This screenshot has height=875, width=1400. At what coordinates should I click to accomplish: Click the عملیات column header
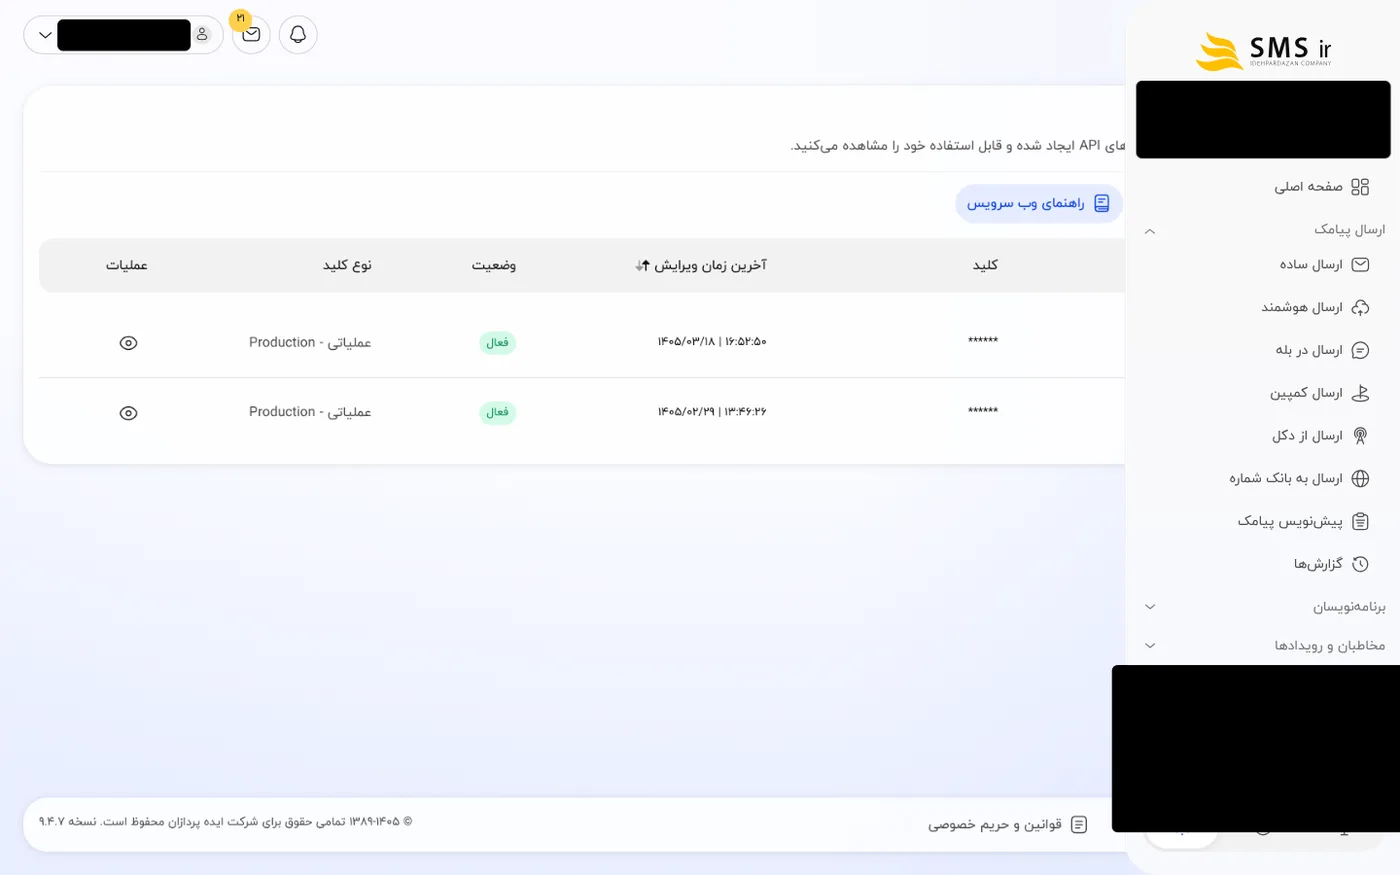(x=127, y=266)
